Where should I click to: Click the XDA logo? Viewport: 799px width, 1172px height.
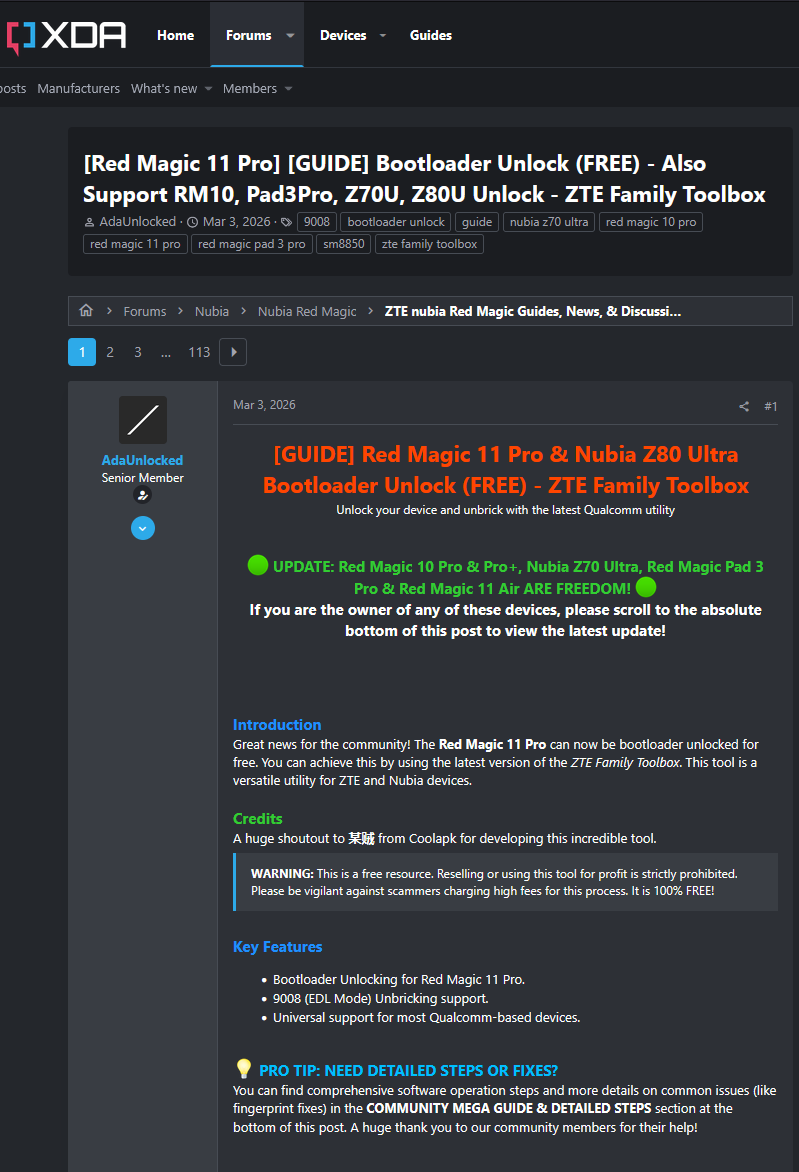[x=66, y=36]
